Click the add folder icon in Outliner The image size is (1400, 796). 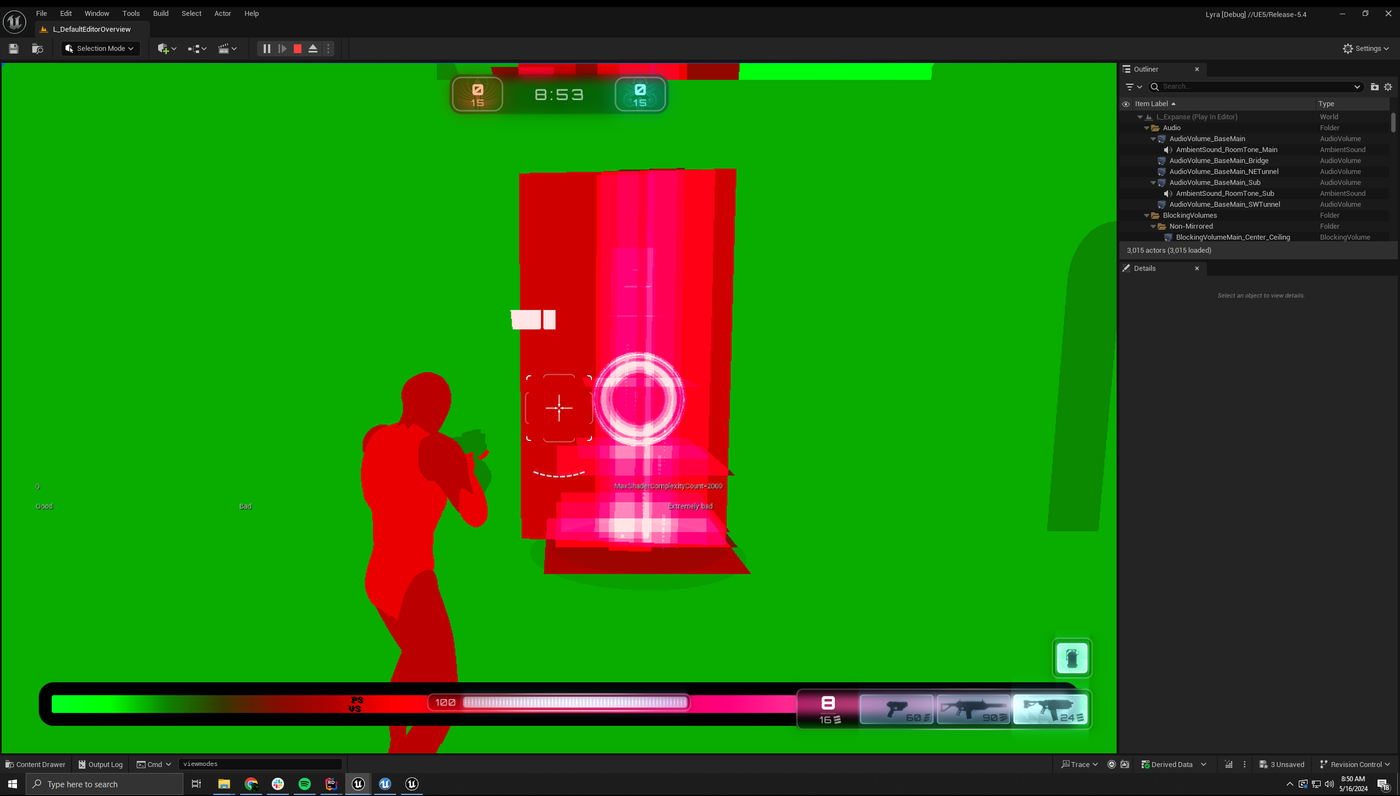(x=1374, y=87)
